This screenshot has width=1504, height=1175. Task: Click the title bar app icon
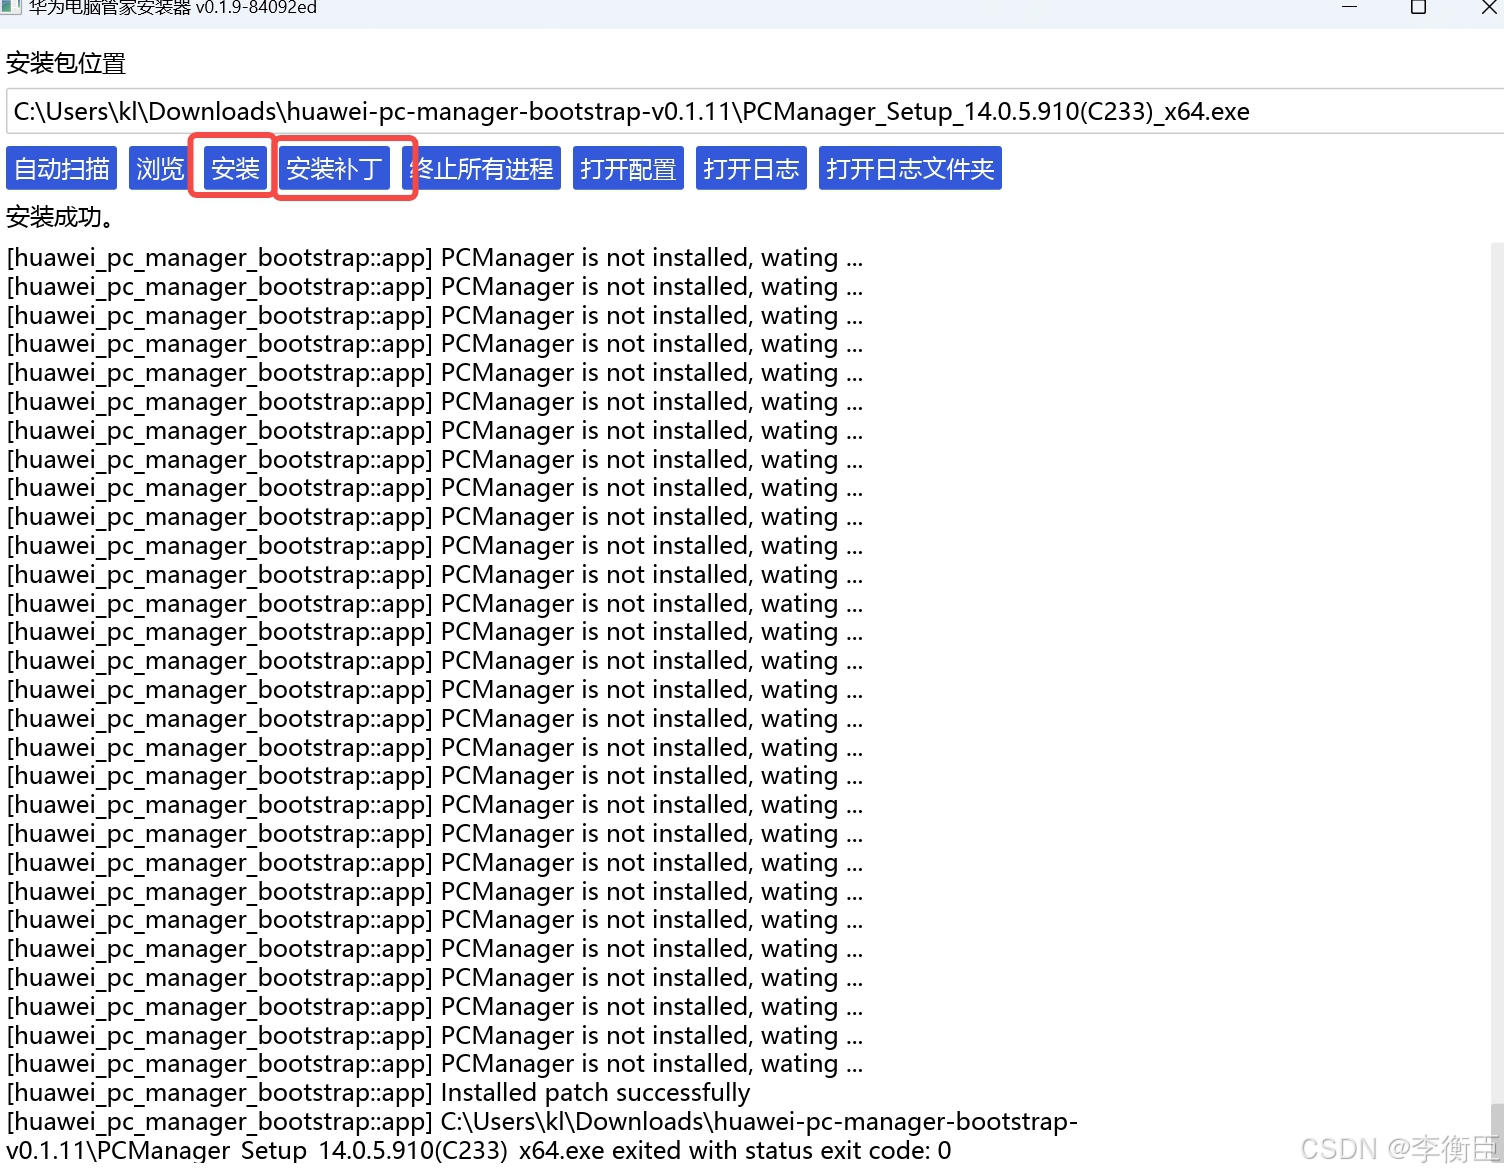click(11, 7)
